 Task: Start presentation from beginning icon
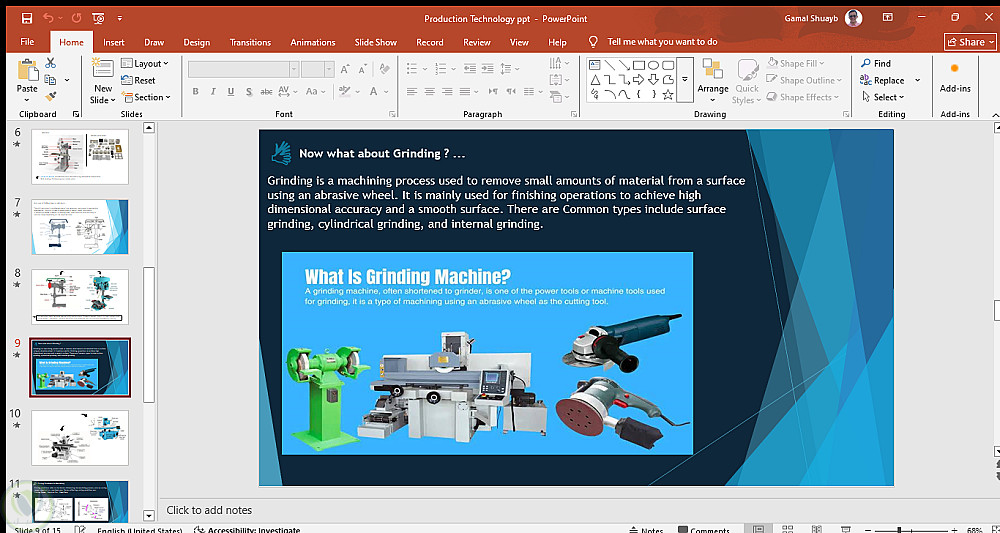click(x=97, y=18)
